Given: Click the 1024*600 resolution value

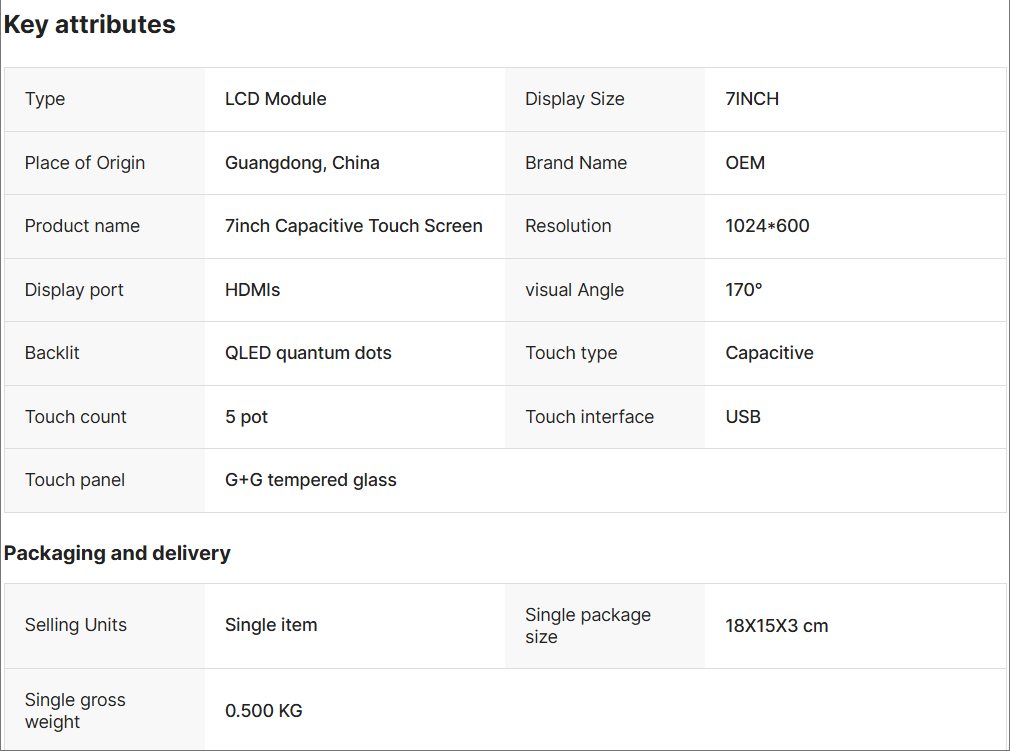Looking at the screenshot, I should pyautogui.click(x=767, y=226).
